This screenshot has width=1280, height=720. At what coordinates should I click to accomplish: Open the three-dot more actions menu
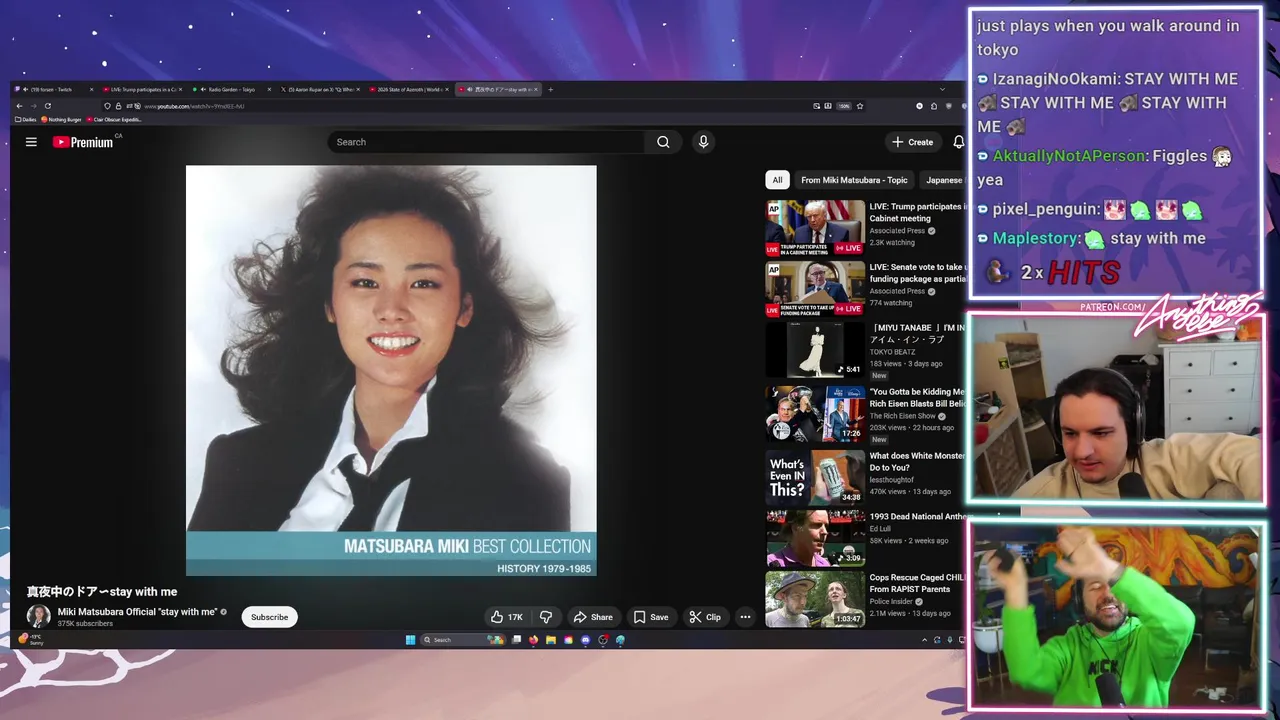[745, 617]
